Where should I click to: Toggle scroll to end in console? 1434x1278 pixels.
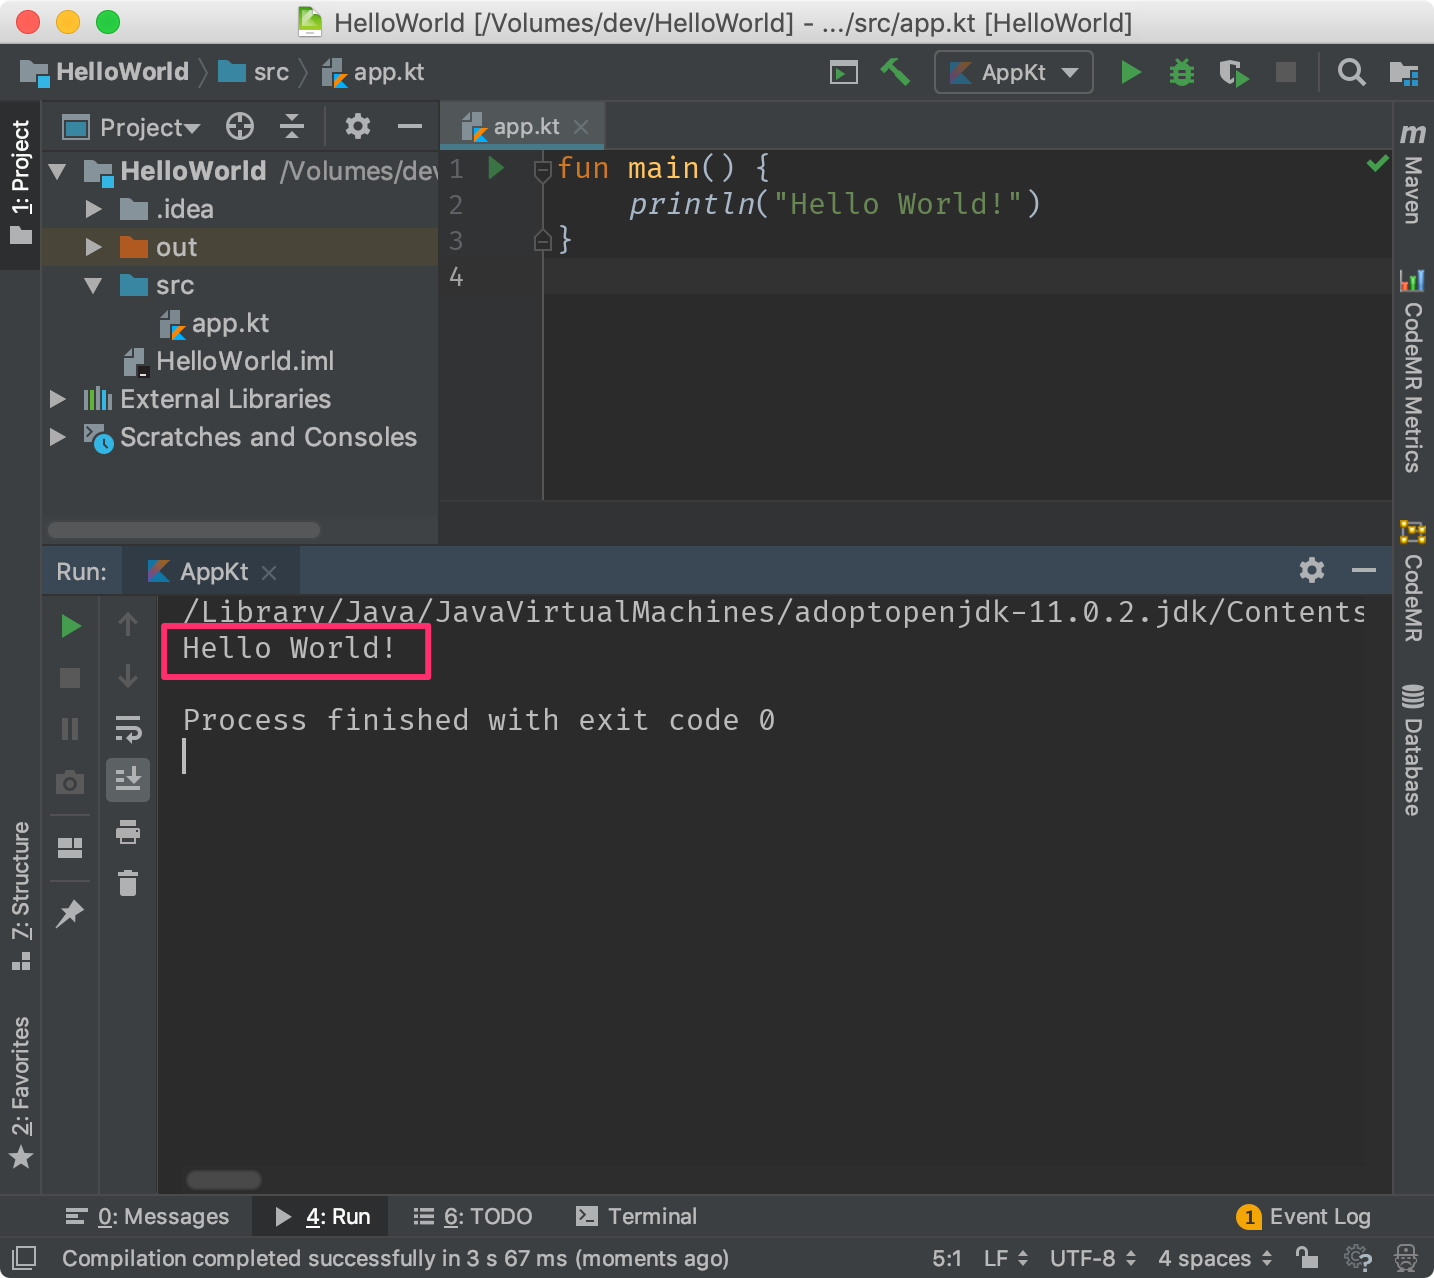click(x=128, y=780)
